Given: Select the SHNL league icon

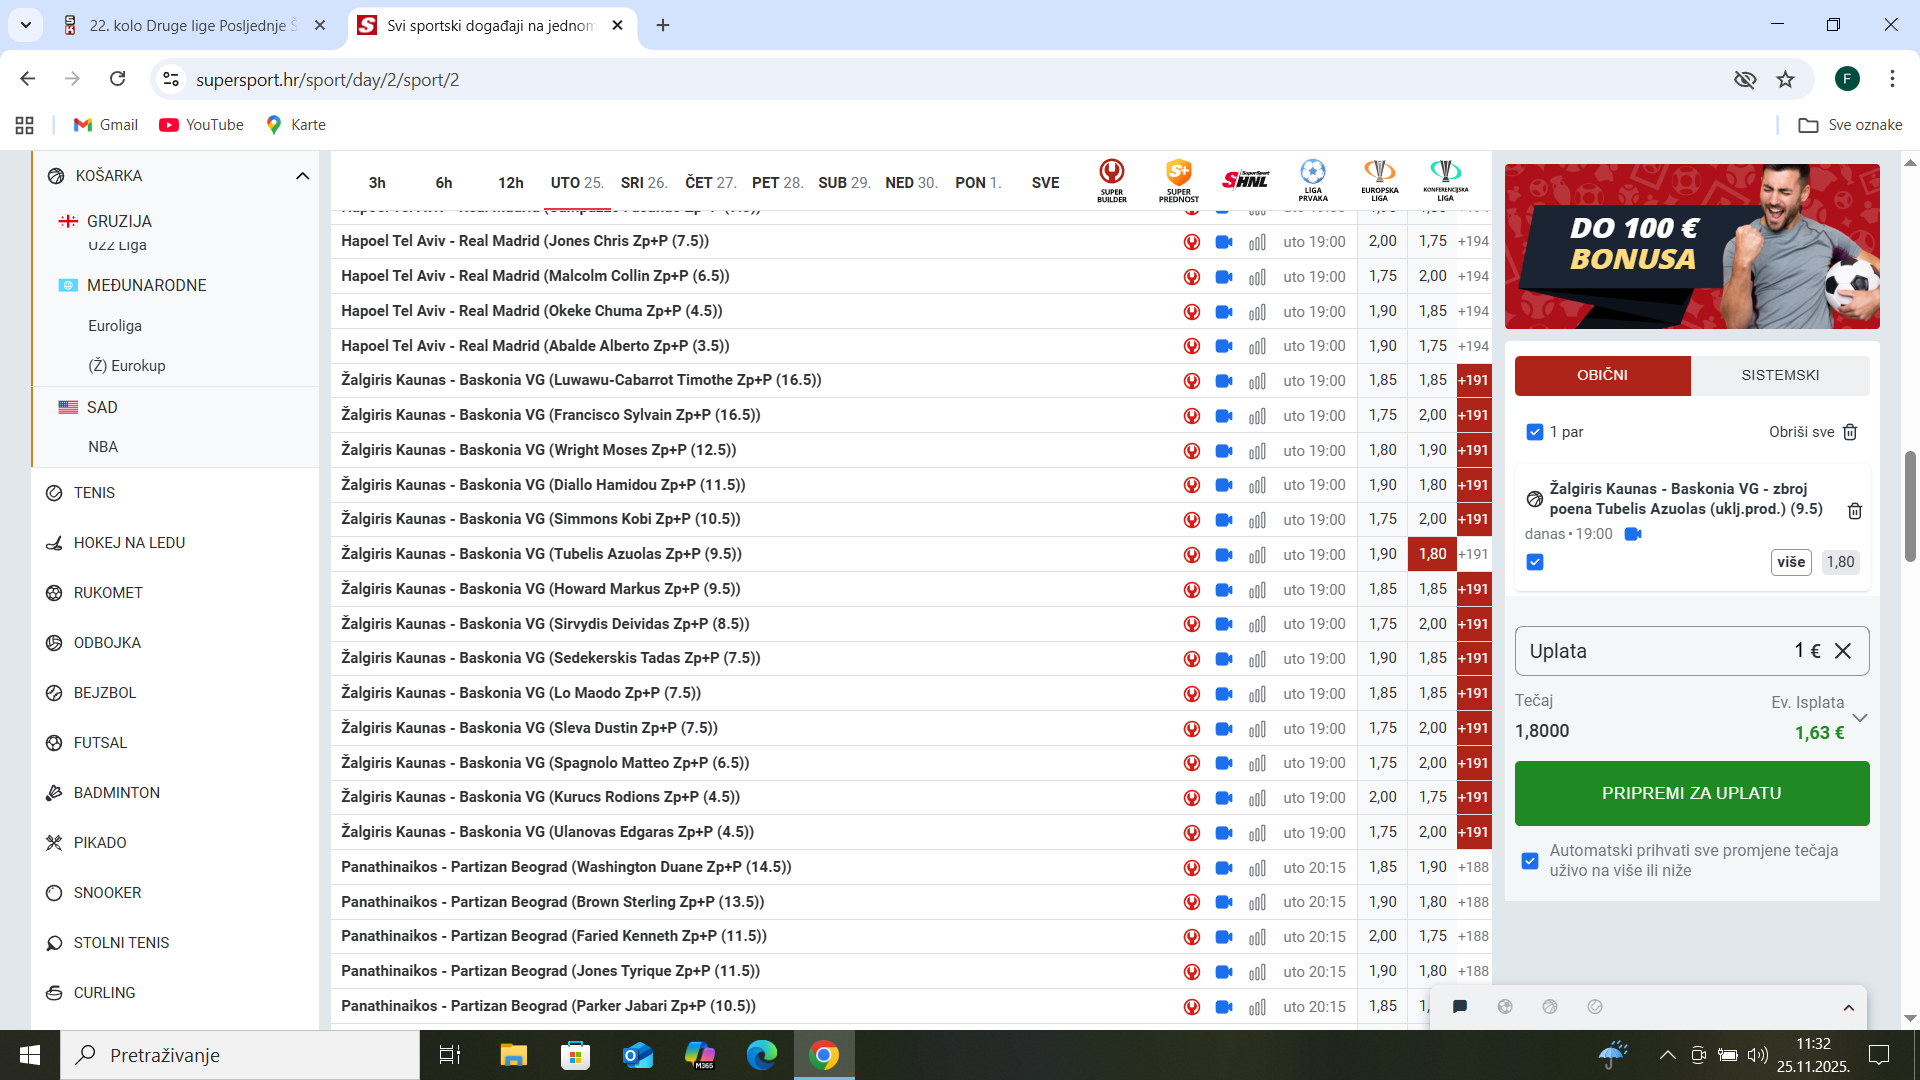Looking at the screenshot, I should point(1245,180).
